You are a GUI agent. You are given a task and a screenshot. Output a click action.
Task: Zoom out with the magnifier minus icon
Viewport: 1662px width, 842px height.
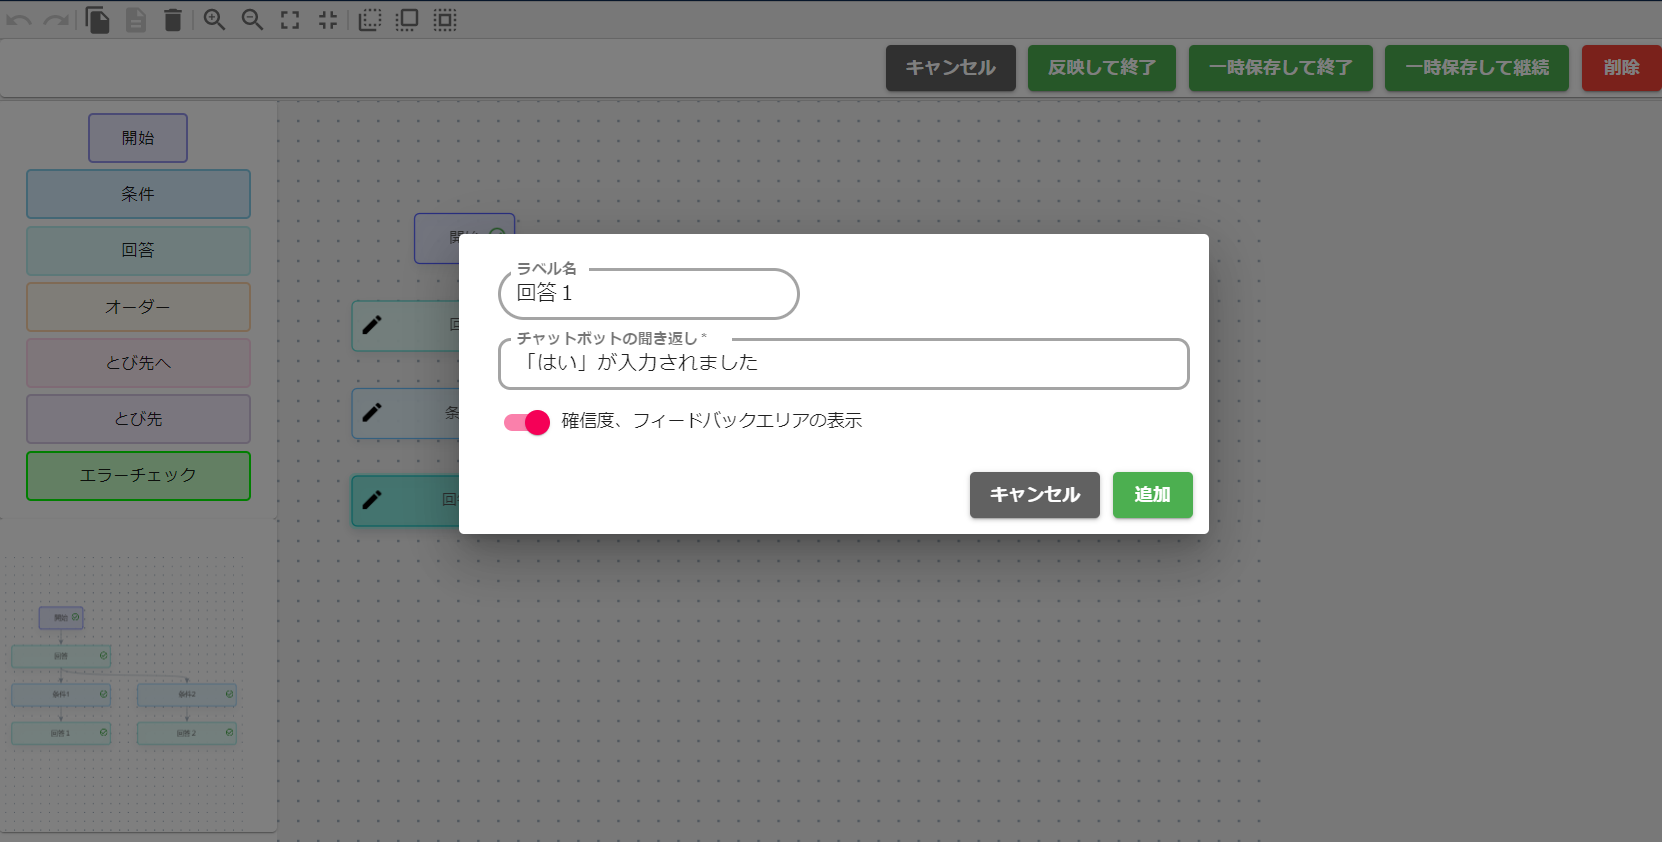pos(252,20)
